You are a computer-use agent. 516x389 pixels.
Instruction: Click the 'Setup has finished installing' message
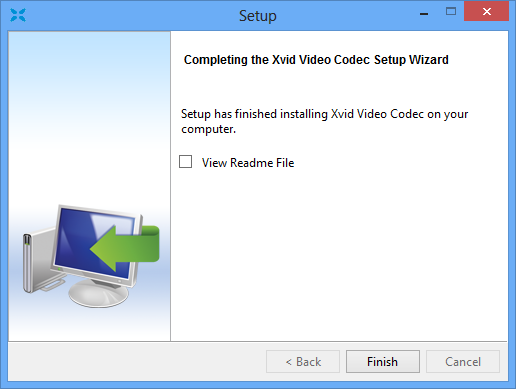[x=324, y=121]
